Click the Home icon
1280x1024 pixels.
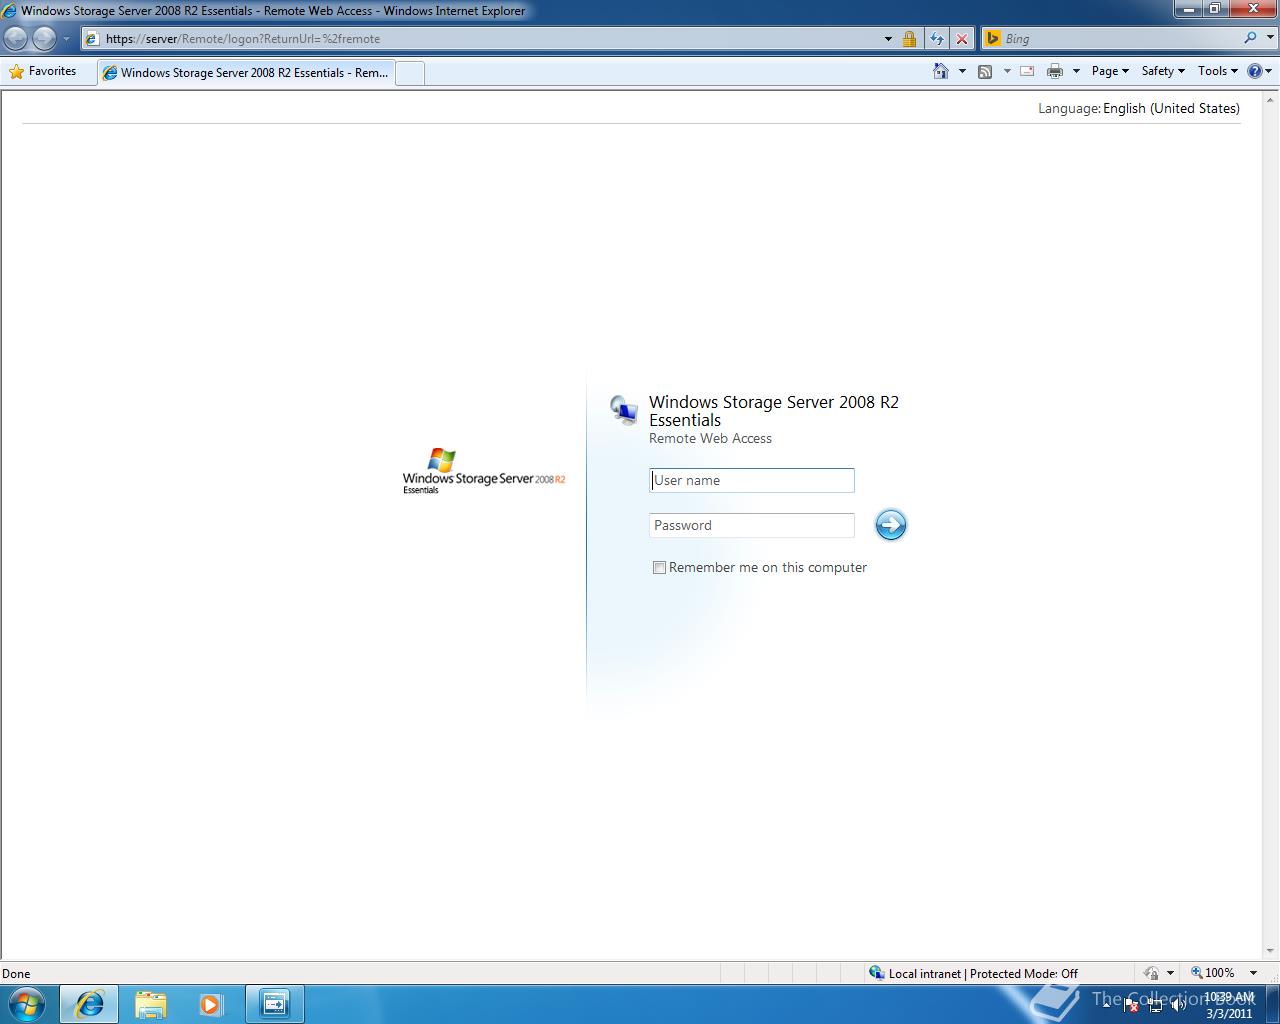[940, 71]
